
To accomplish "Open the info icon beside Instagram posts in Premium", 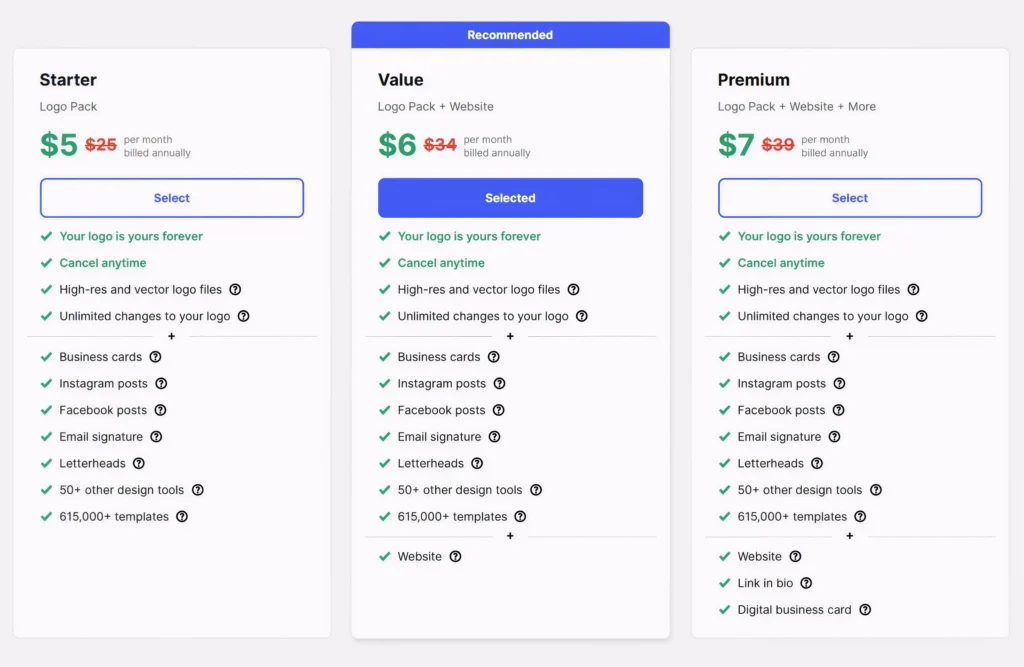I will (839, 383).
